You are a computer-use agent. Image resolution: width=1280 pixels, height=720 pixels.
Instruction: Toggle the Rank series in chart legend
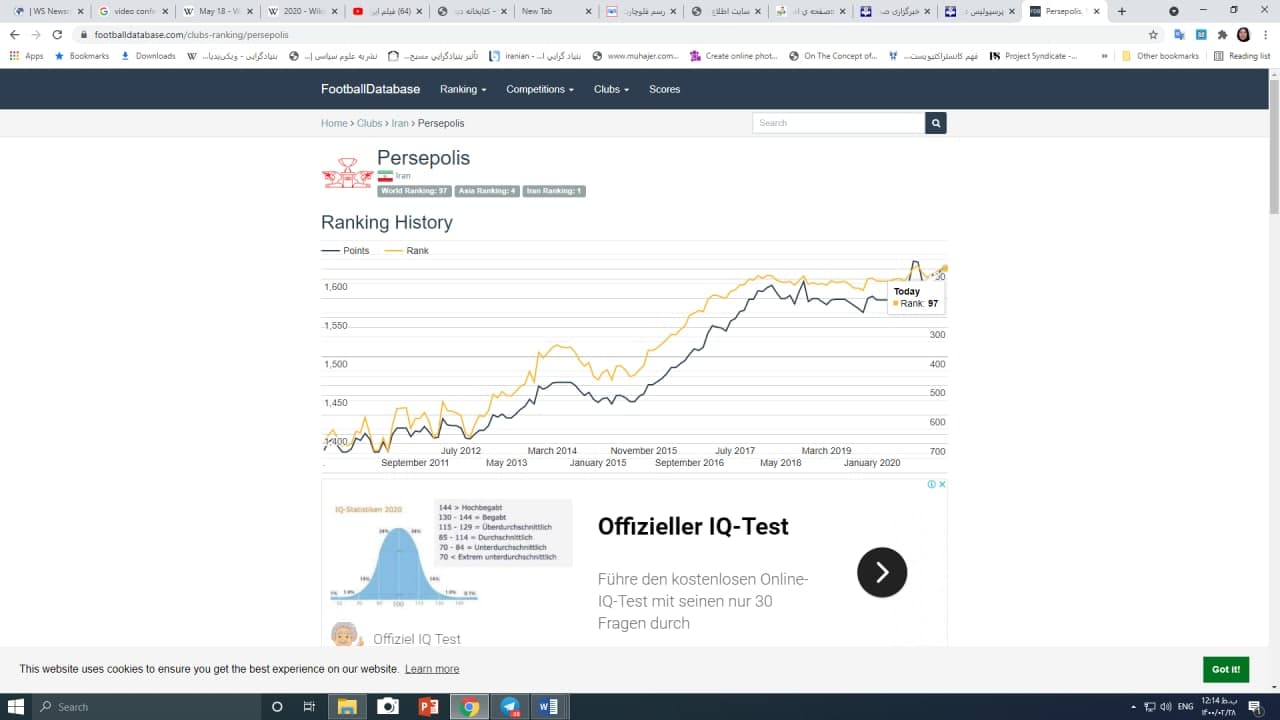[406, 250]
